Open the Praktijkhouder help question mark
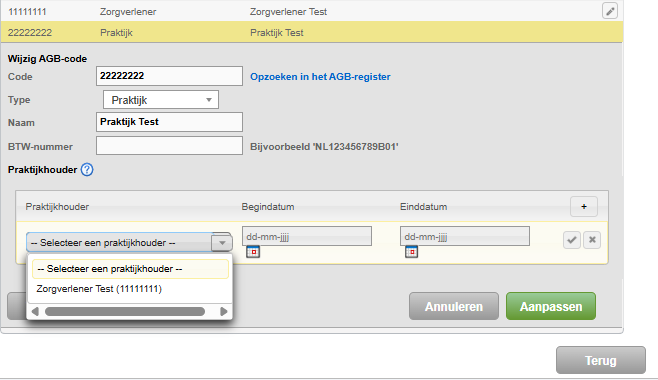658x380 pixels. point(87,170)
